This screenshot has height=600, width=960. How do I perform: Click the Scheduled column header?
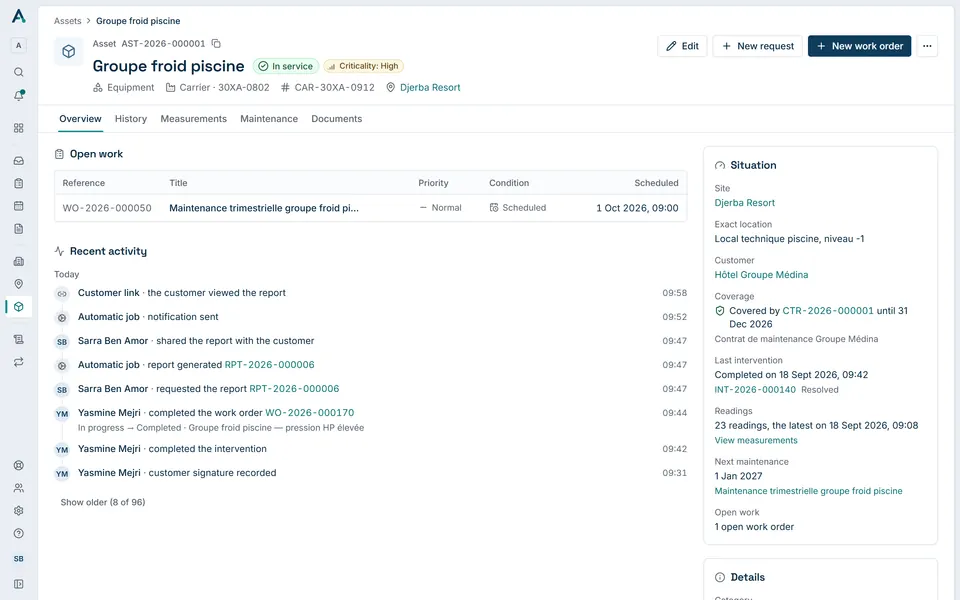(x=656, y=183)
